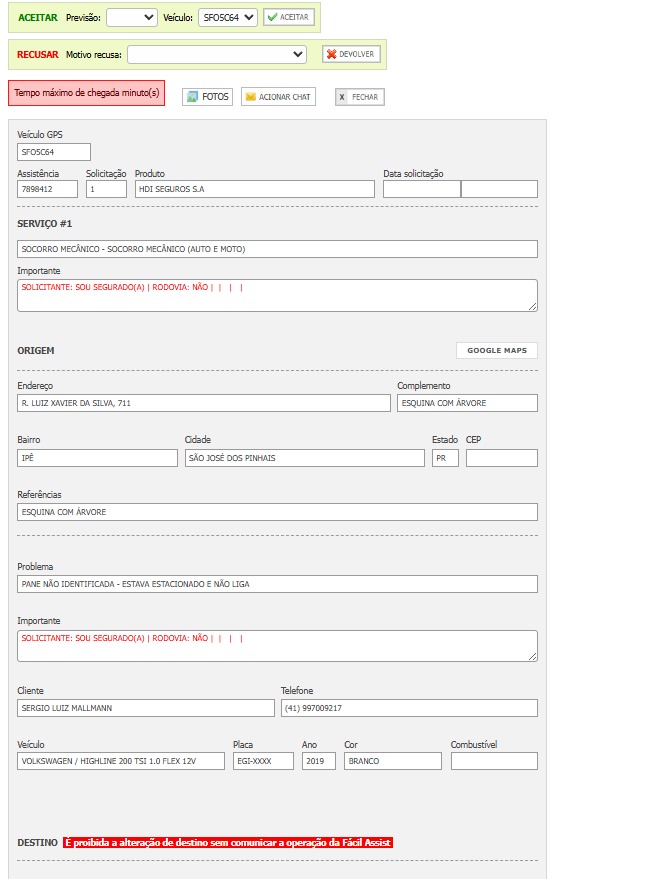Click the green checkmark icon on ACEITAR button
663x879 pixels.
tap(272, 17)
